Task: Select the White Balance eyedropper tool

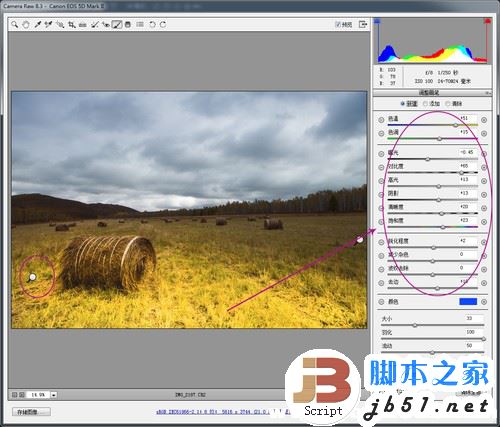Action: coord(37,25)
